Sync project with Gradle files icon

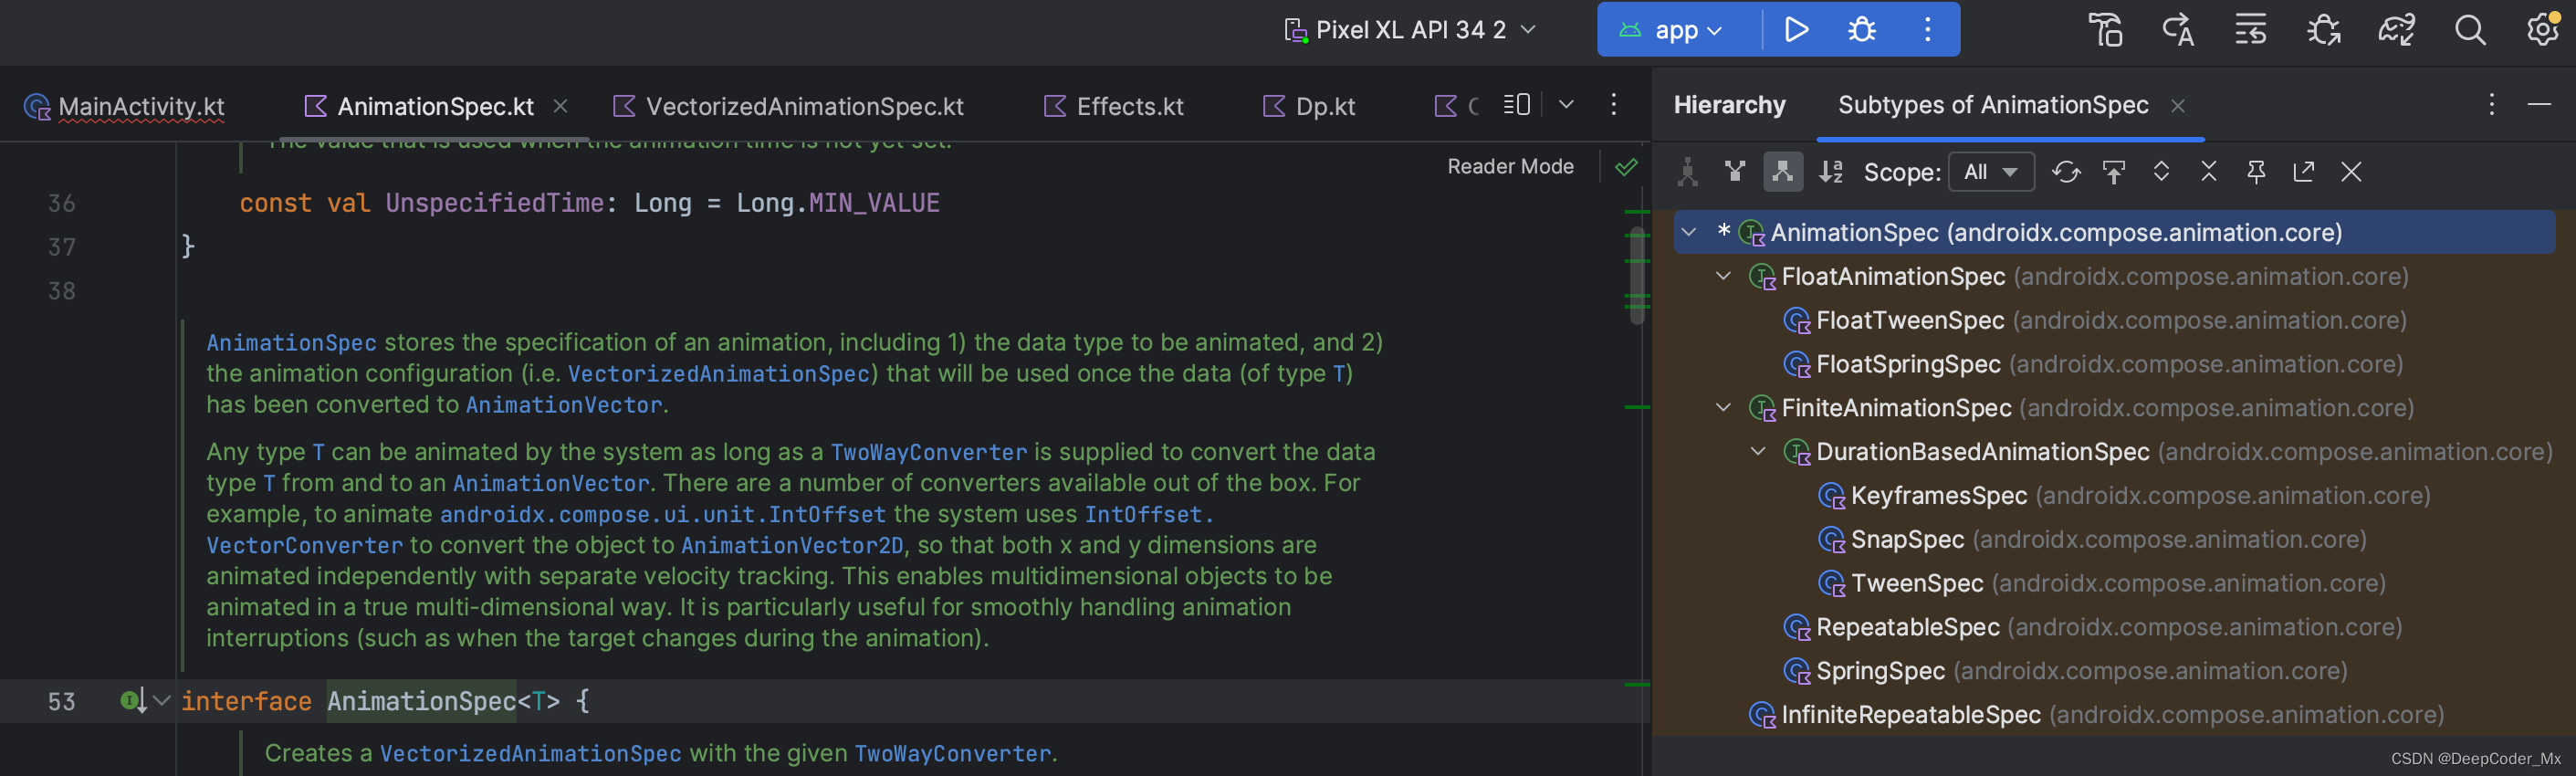point(2397,30)
